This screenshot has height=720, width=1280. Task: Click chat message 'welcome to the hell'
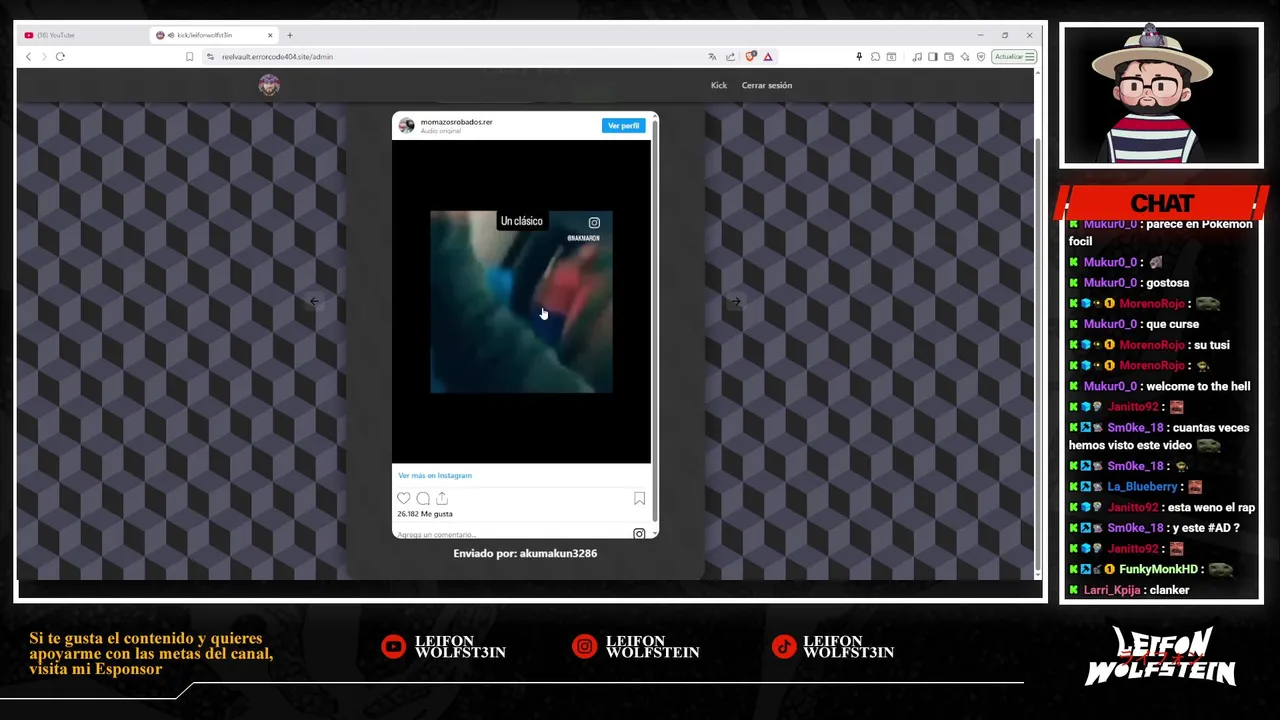[x=1198, y=386]
